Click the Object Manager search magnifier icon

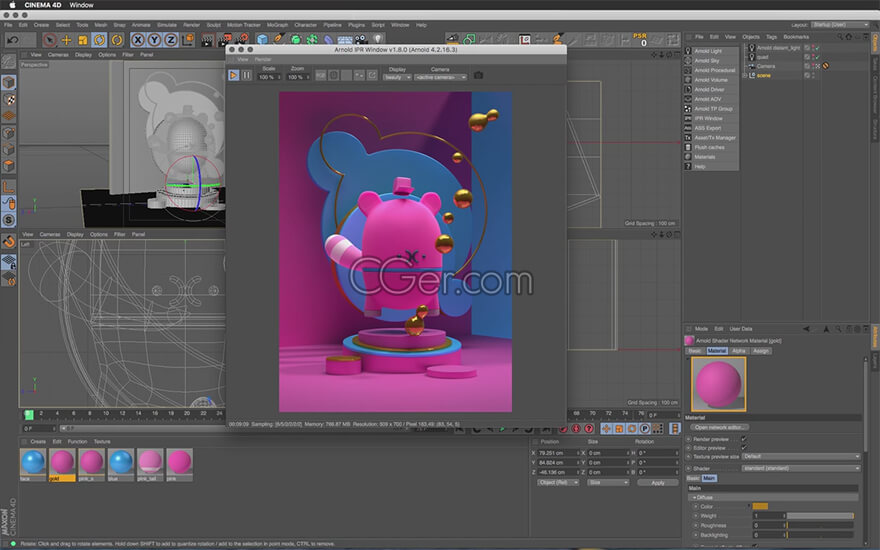[x=840, y=37]
